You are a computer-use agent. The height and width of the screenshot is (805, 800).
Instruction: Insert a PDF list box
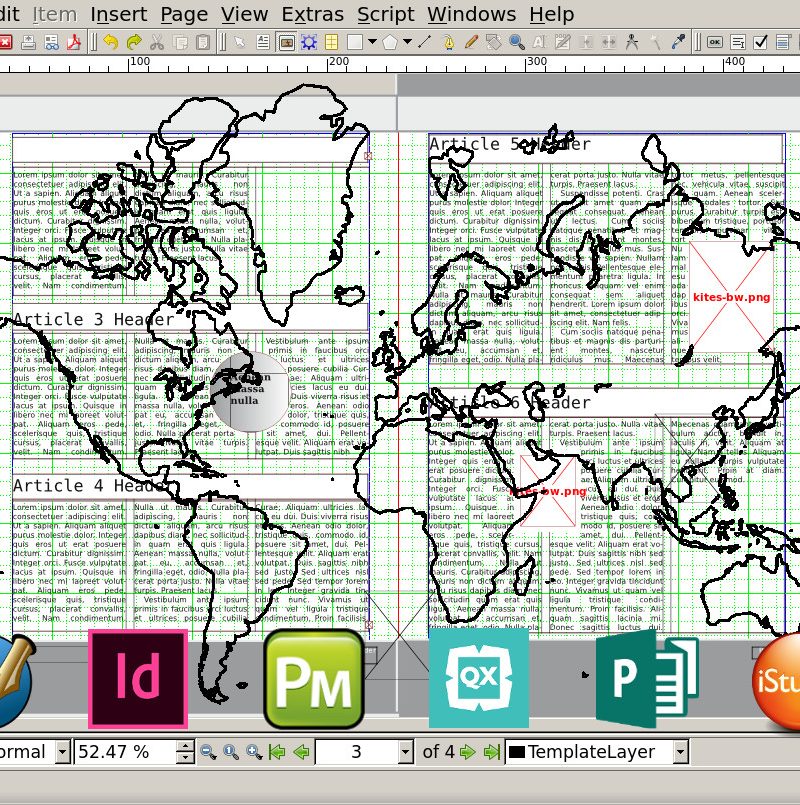pyautogui.click(x=783, y=42)
